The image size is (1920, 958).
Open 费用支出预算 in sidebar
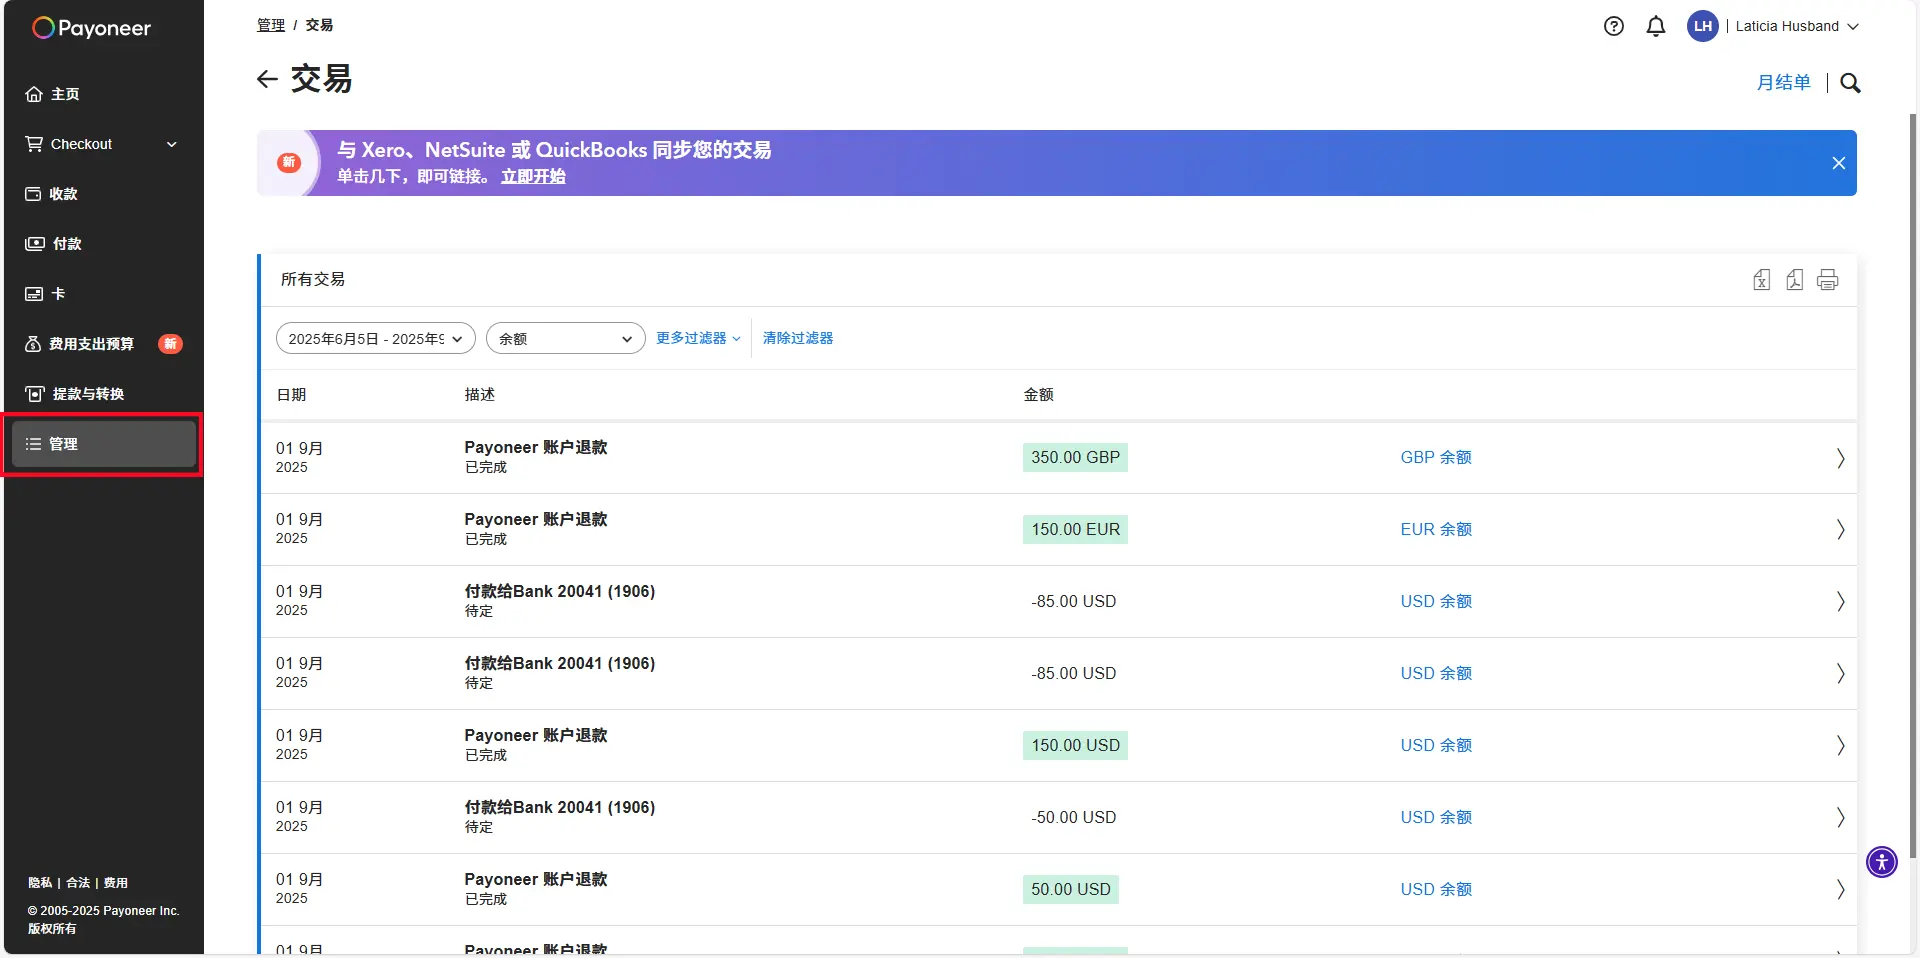102,344
